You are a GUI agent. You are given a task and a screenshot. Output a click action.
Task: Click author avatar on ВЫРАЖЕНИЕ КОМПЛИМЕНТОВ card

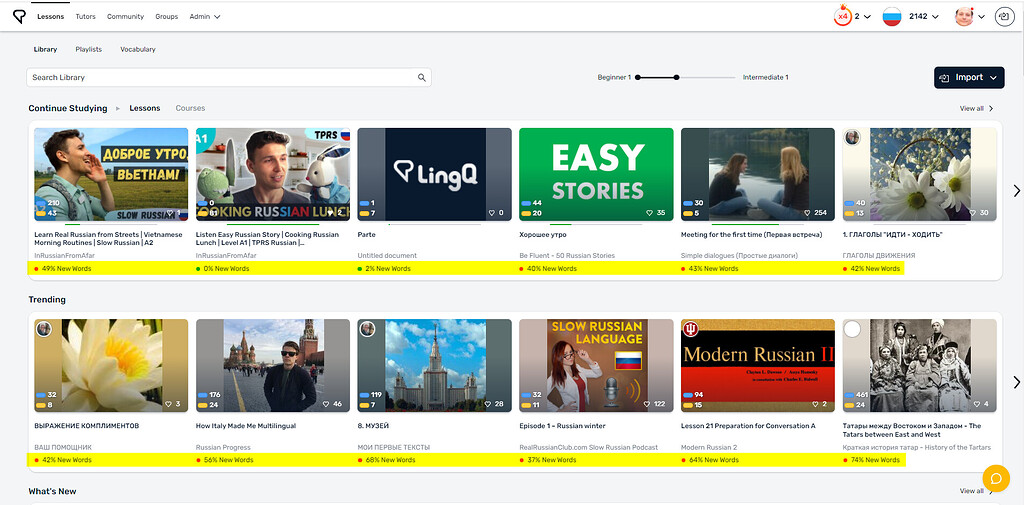[x=43, y=329]
